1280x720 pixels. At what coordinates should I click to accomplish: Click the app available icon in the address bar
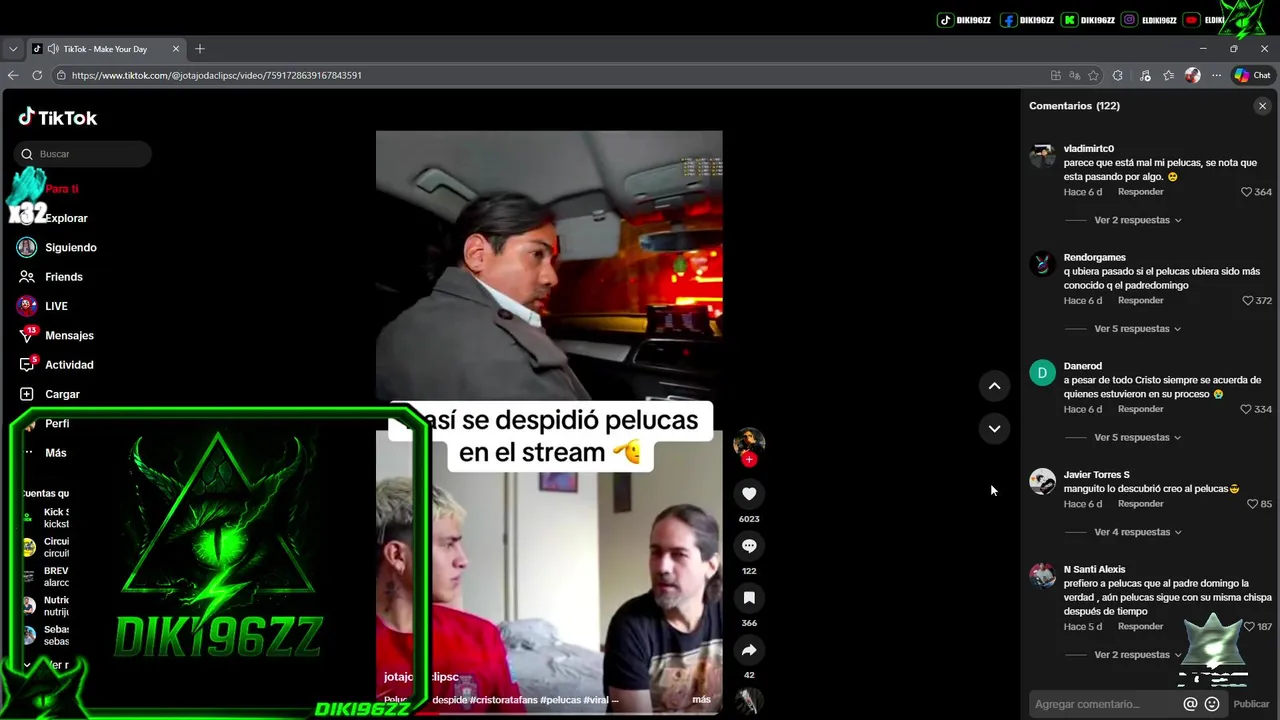click(x=1056, y=75)
